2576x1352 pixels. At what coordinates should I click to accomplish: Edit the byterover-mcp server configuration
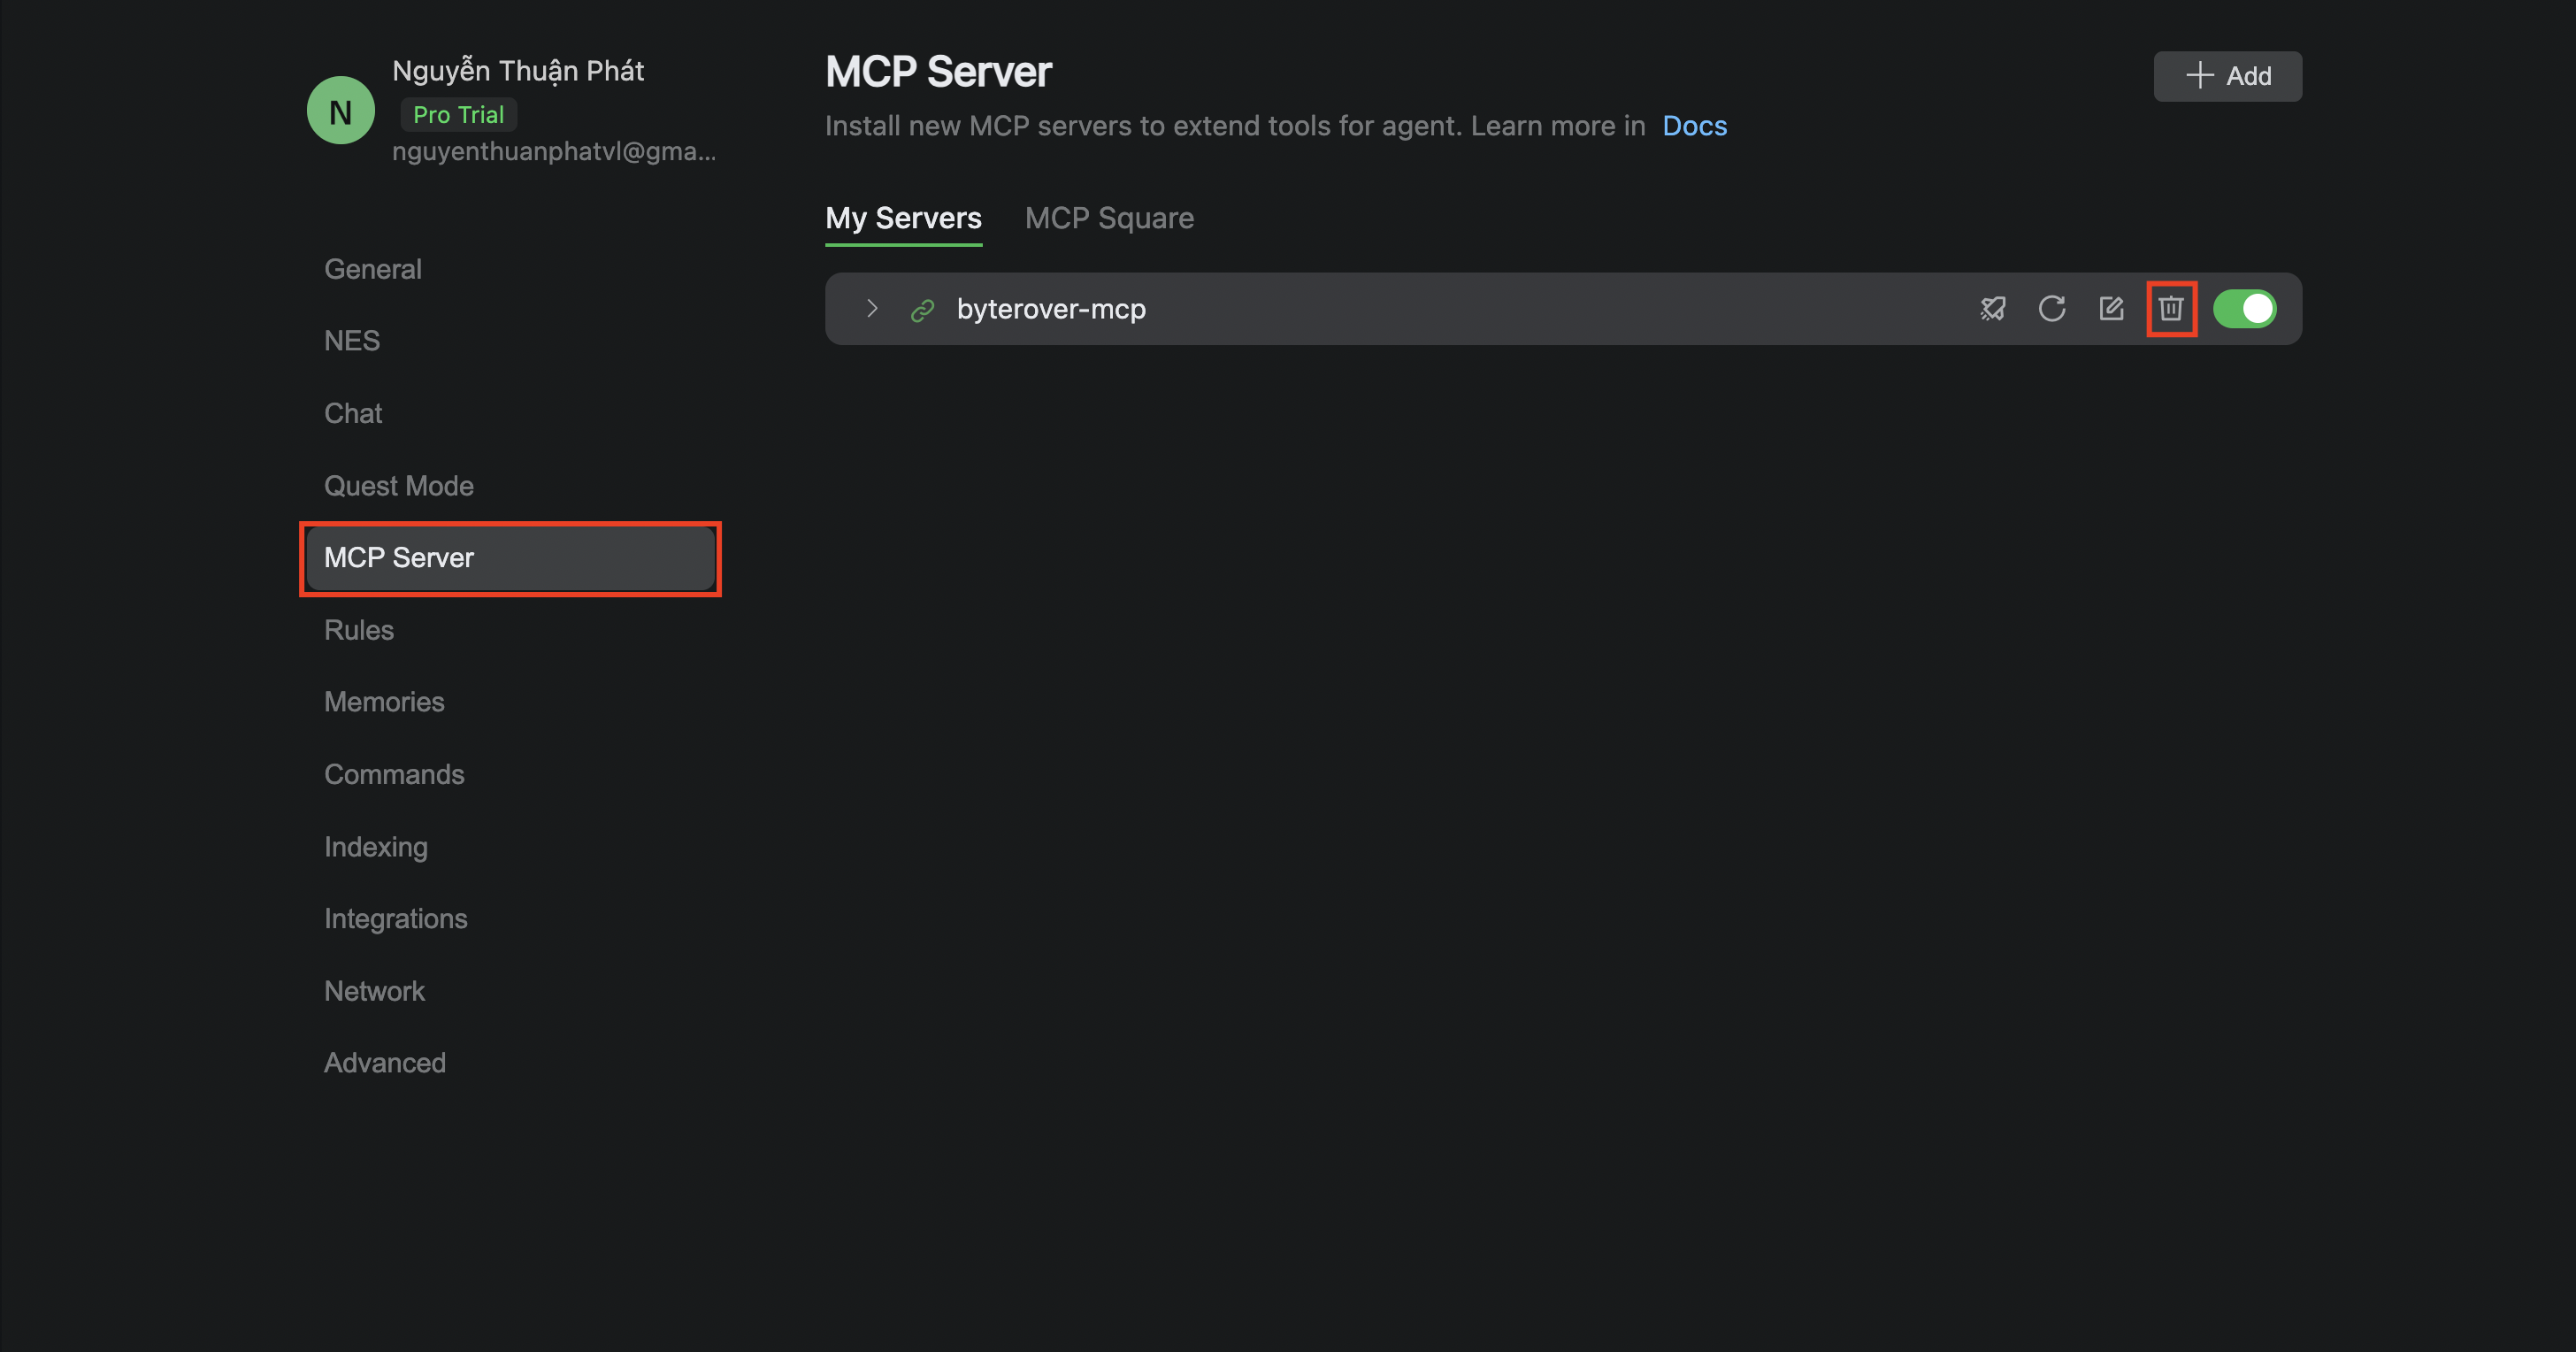pyautogui.click(x=2112, y=309)
